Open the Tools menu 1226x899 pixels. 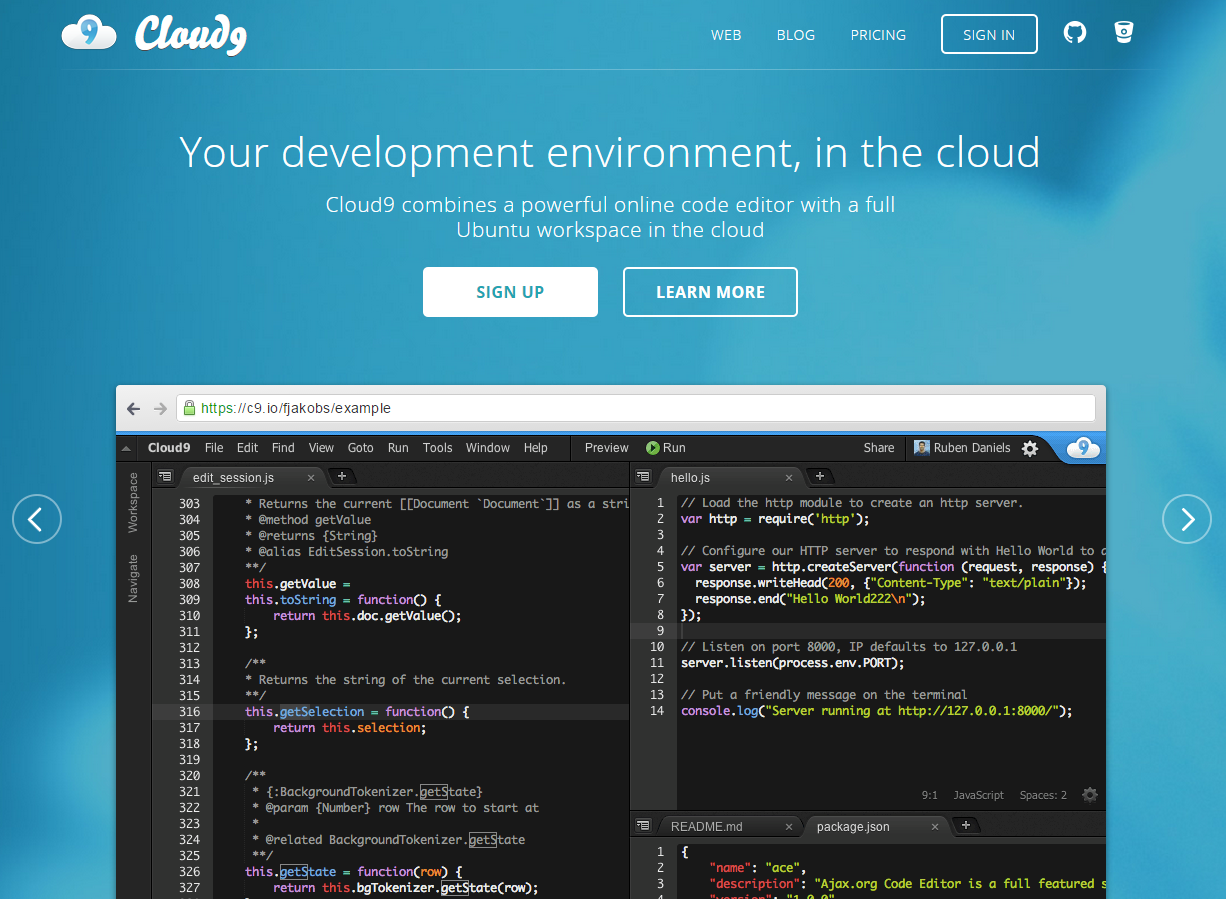click(x=437, y=448)
